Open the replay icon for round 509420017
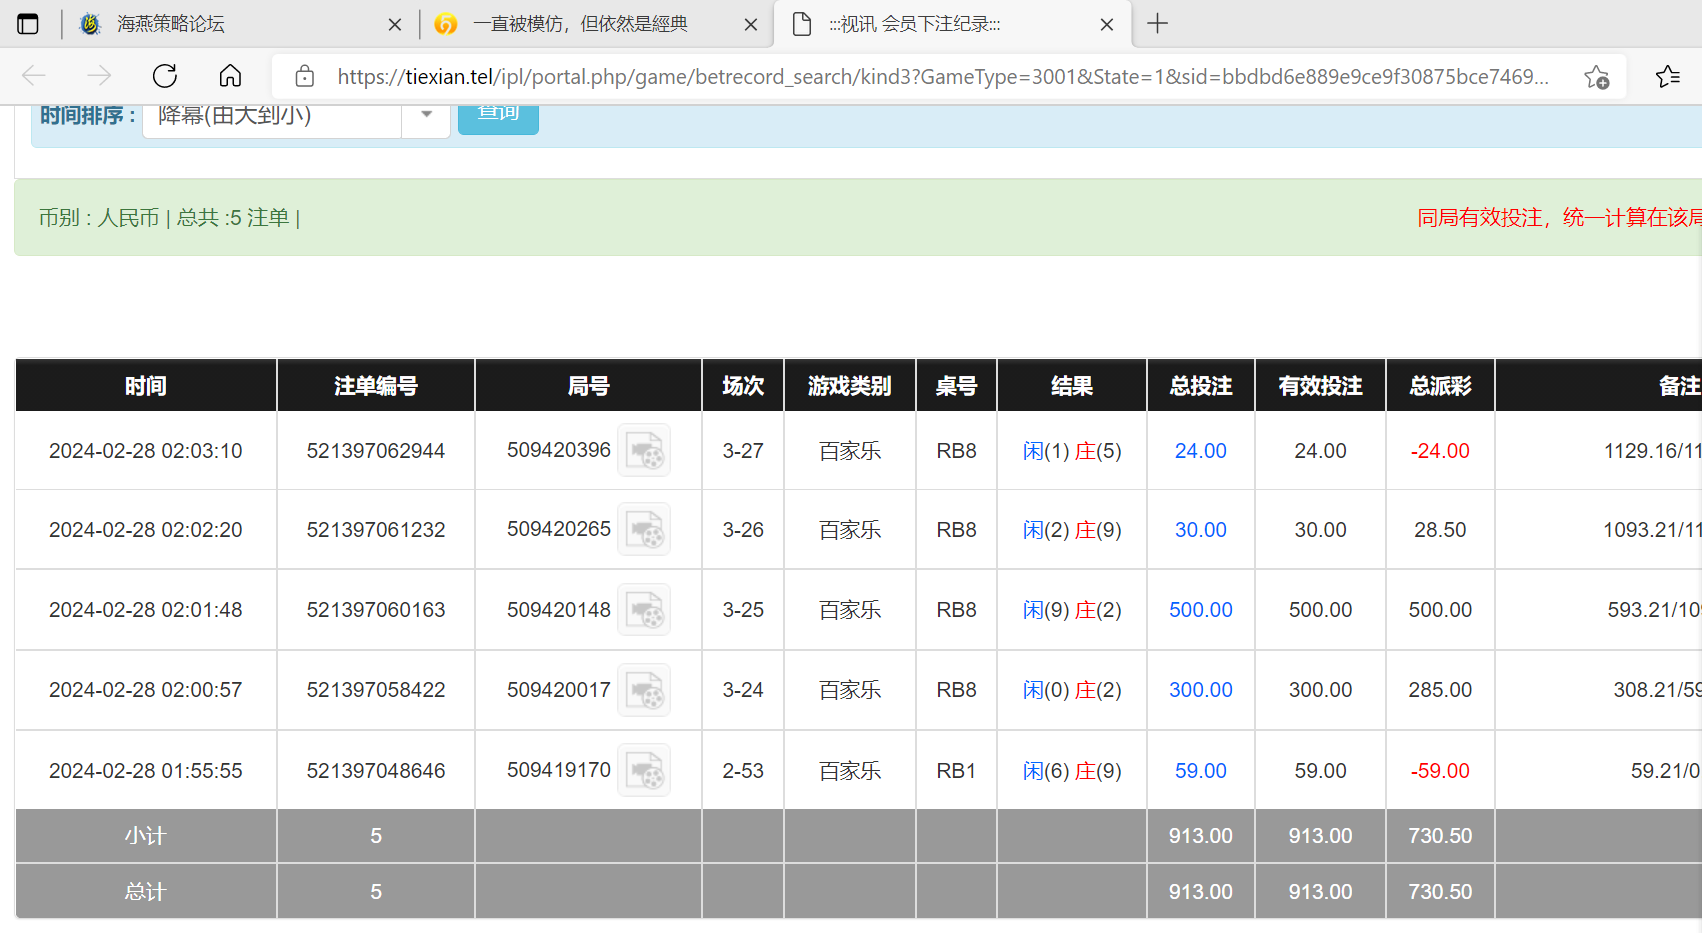Screen dimensions: 1702x933 coord(643,690)
